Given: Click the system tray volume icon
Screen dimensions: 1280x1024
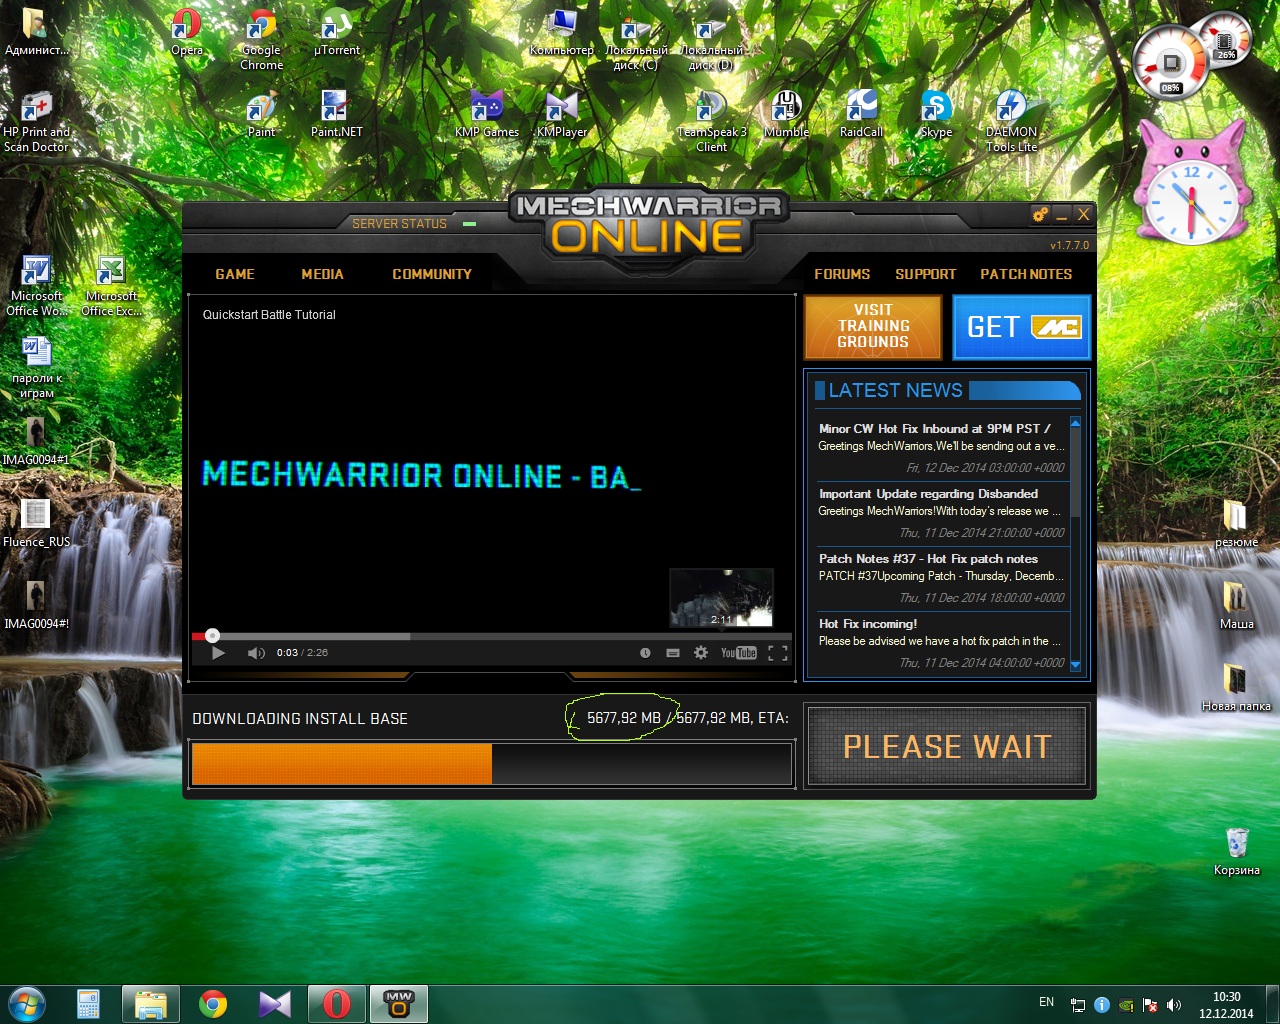Looking at the screenshot, I should pos(1174,1005).
